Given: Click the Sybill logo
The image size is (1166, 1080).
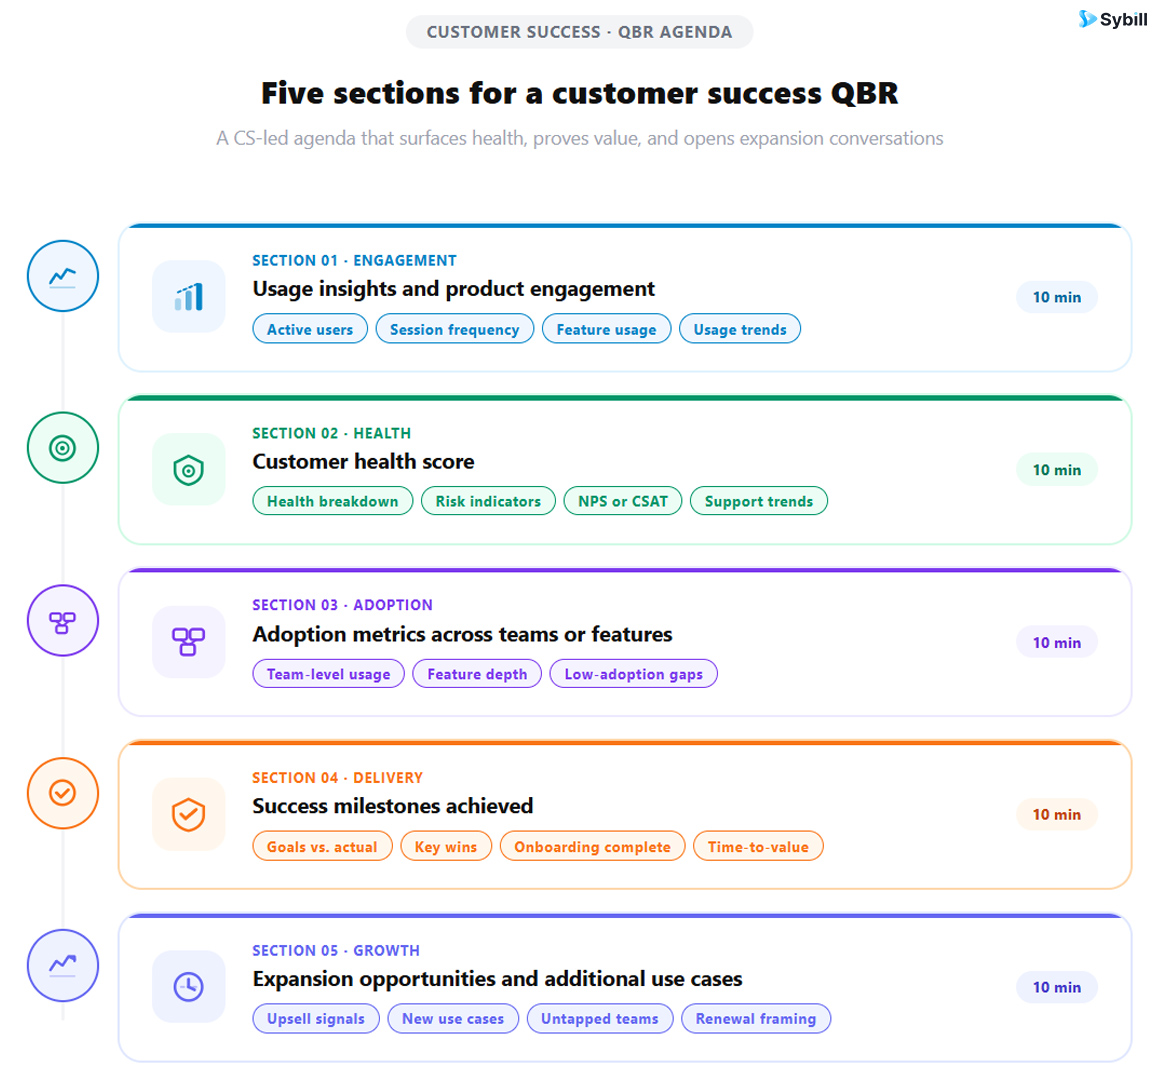Looking at the screenshot, I should click(x=1112, y=19).
